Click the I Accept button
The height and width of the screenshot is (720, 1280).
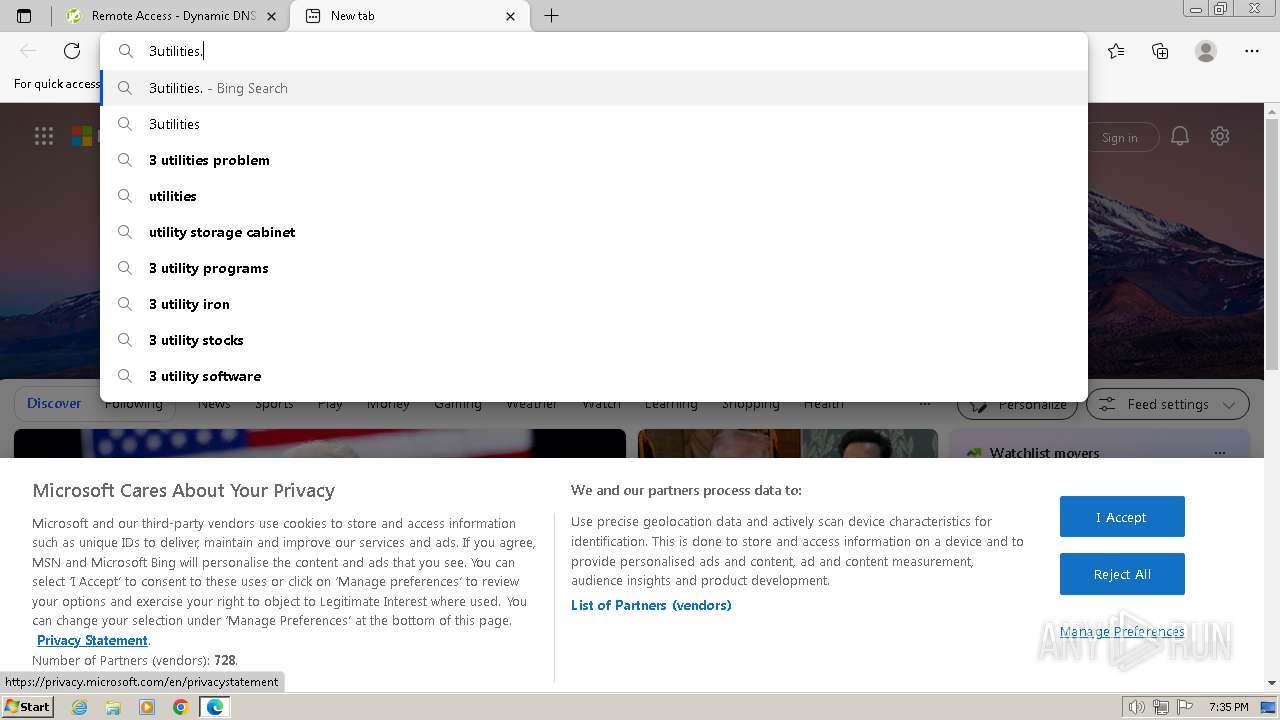coord(1122,517)
